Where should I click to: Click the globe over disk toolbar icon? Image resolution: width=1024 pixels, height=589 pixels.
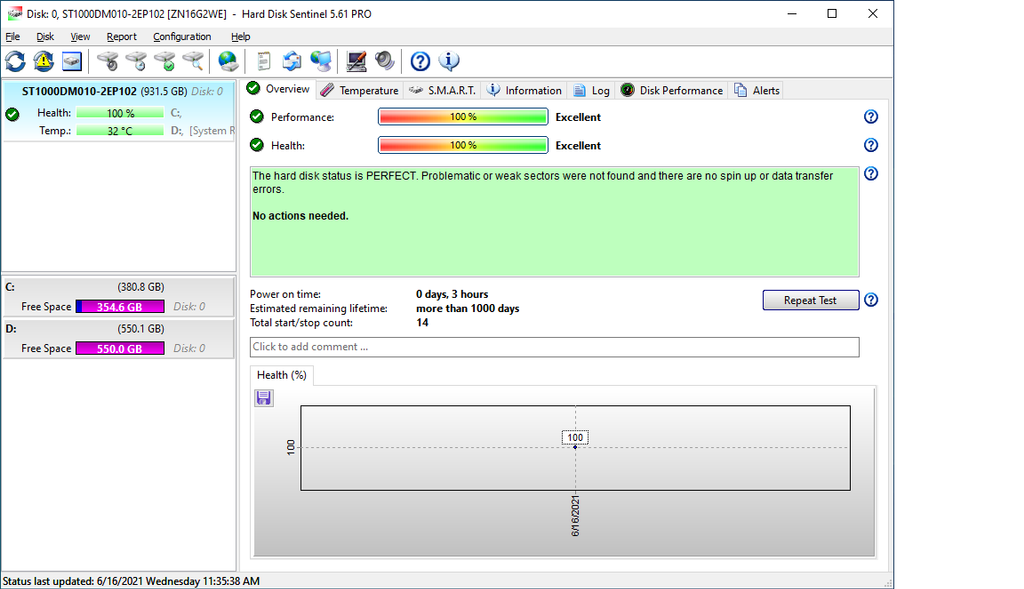(x=228, y=61)
